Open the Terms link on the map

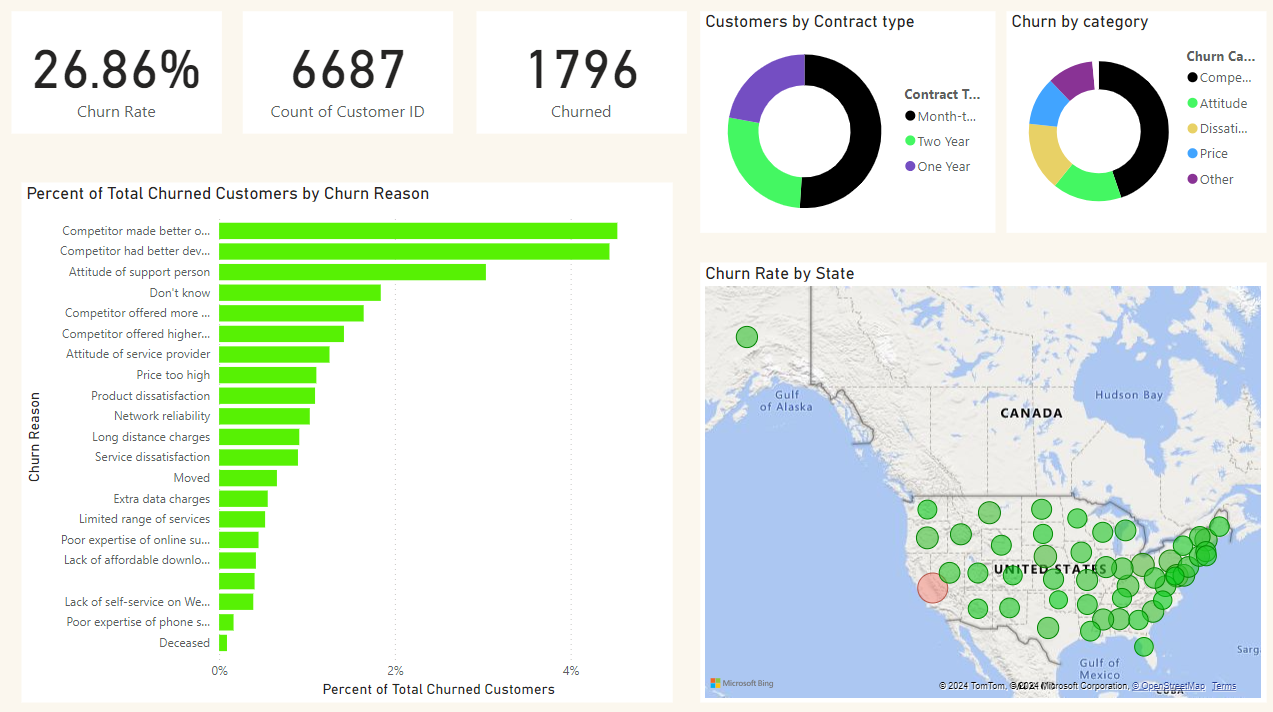[1223, 686]
